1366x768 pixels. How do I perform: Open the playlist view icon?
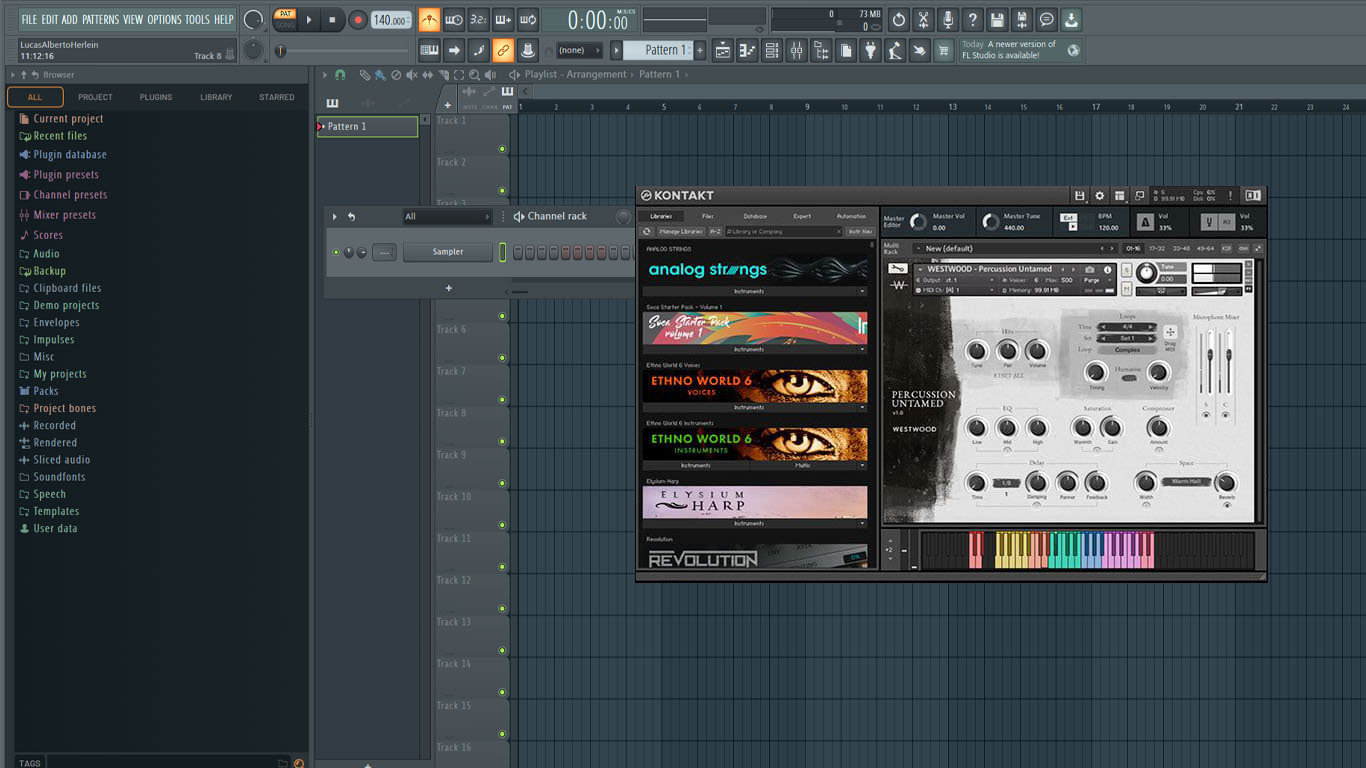(723, 50)
